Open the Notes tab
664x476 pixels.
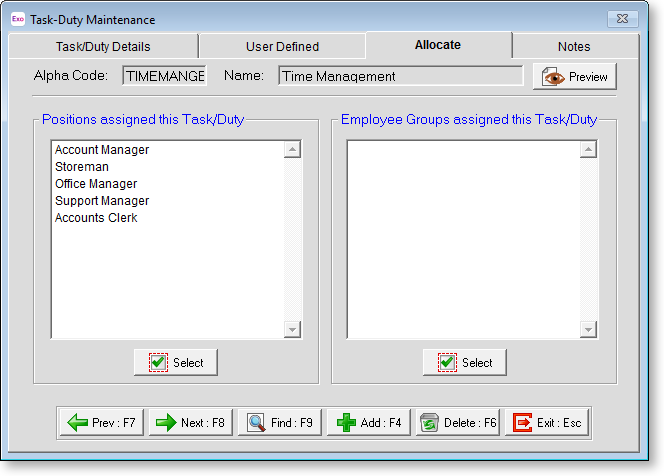[574, 46]
